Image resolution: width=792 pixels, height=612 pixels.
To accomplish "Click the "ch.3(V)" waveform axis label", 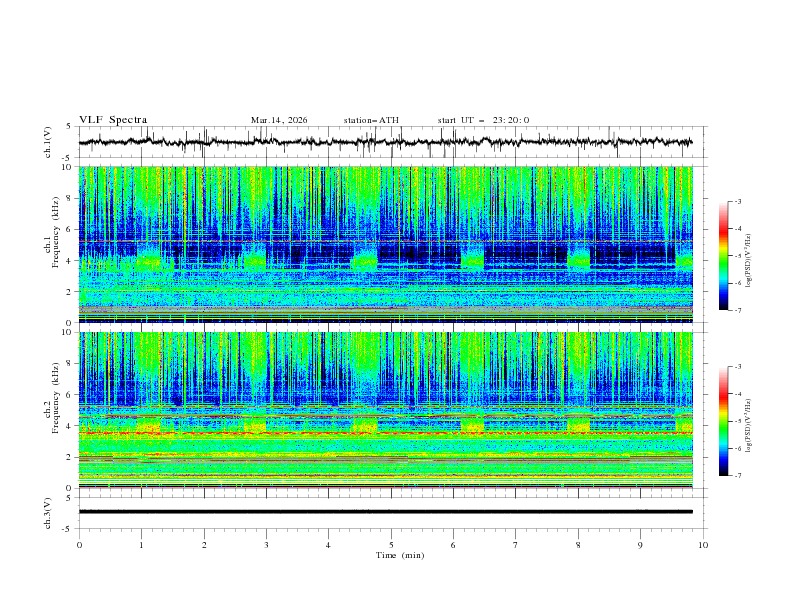I will 48,513.
